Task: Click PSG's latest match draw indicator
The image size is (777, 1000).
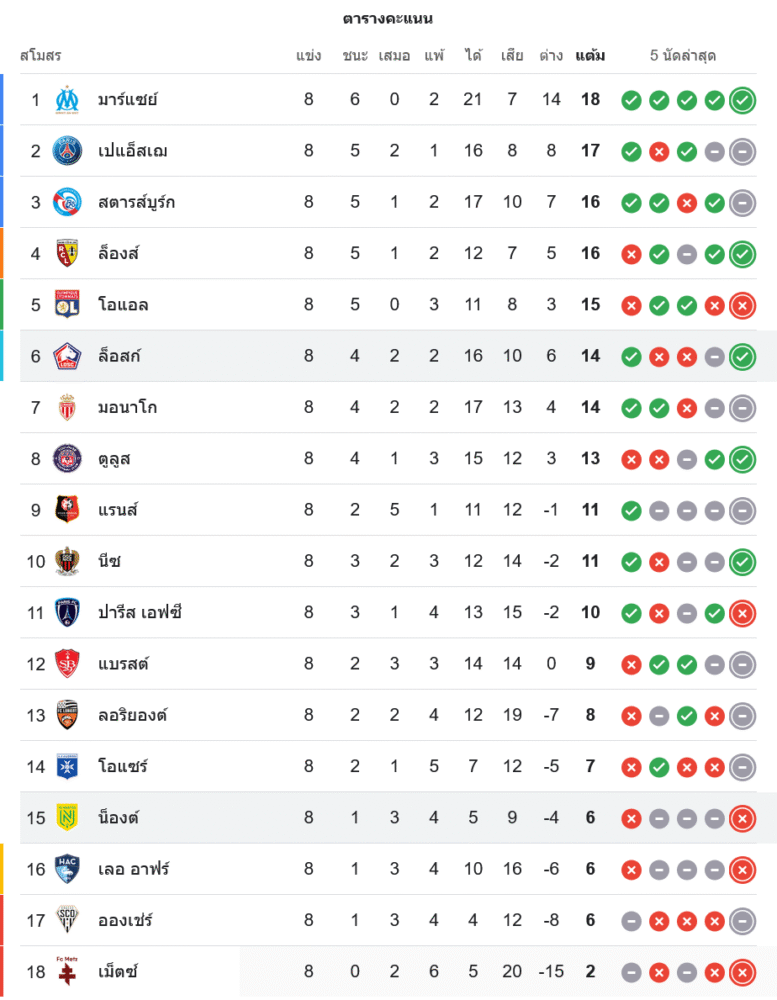Action: 742,151
